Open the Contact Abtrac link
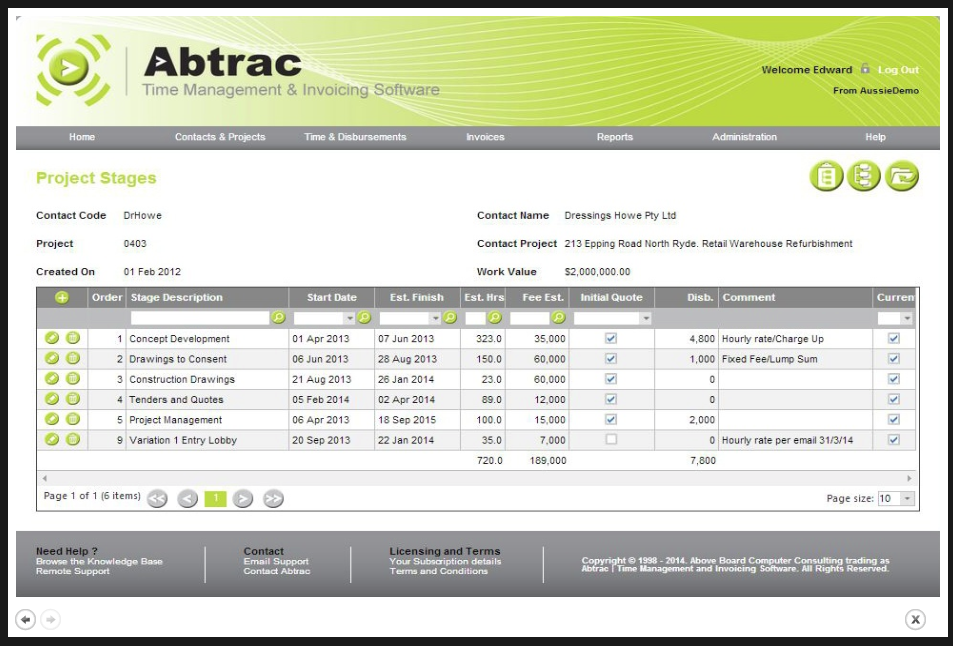 [277, 571]
